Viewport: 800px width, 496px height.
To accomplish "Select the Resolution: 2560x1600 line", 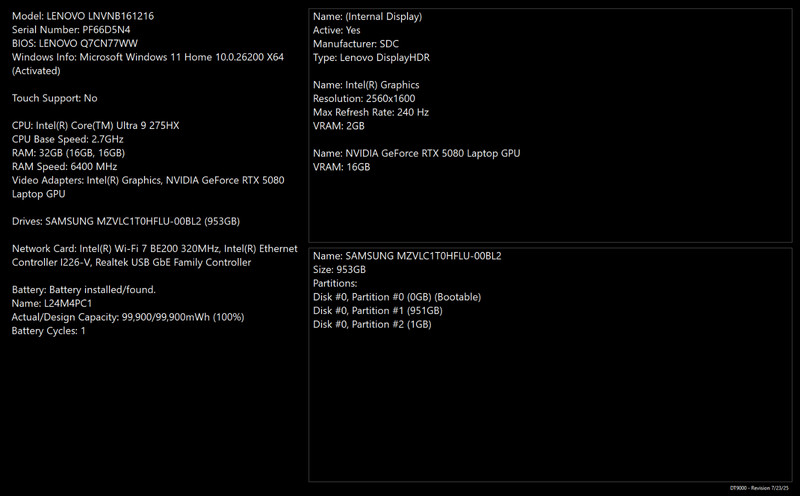I will point(364,99).
